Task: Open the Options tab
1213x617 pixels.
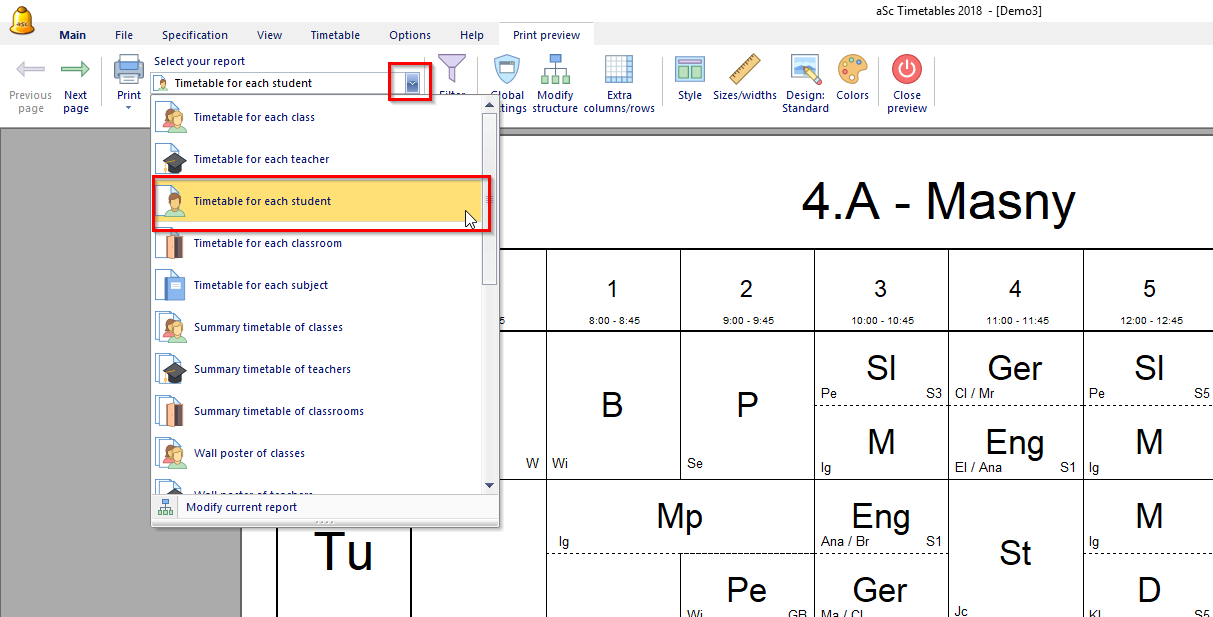Action: [x=410, y=35]
